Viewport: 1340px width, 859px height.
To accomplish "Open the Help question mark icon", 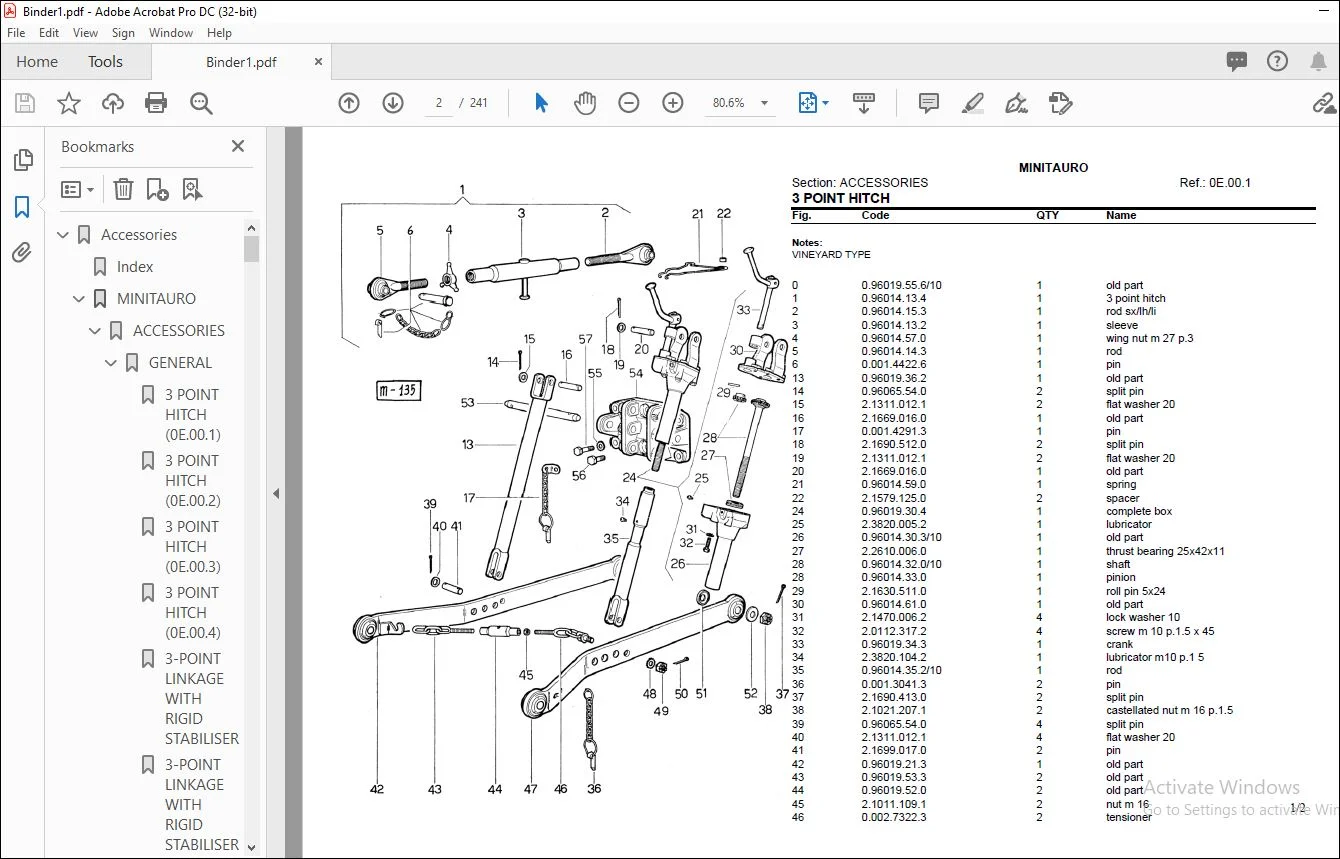I will click(1277, 62).
